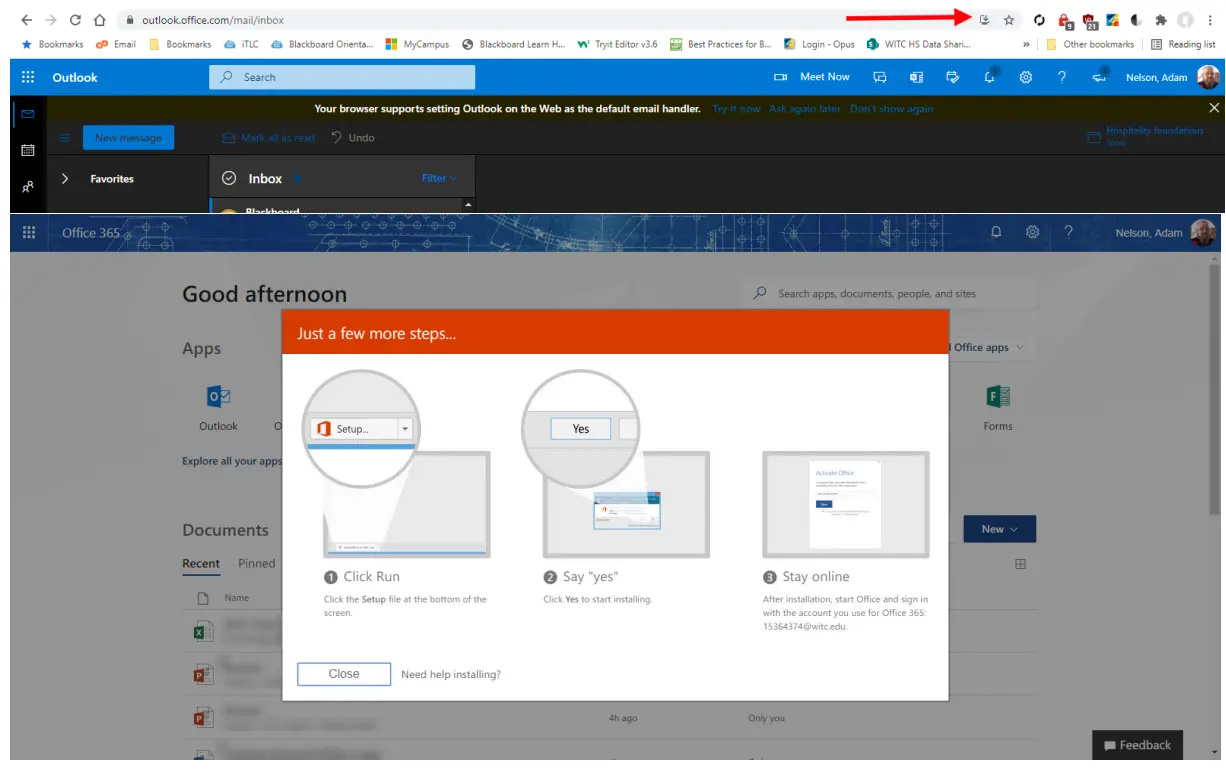Send feedback via the megaphone icon

coord(1098,77)
